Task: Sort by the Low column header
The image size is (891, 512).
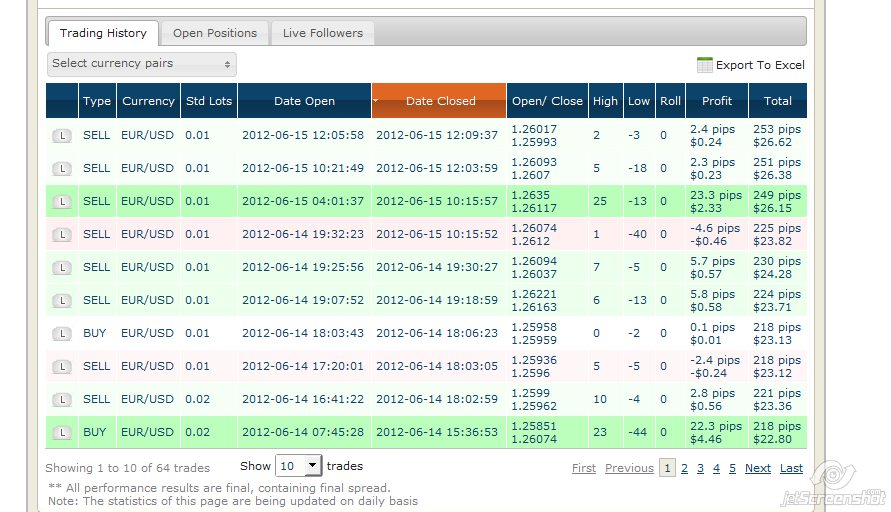Action: coord(639,101)
